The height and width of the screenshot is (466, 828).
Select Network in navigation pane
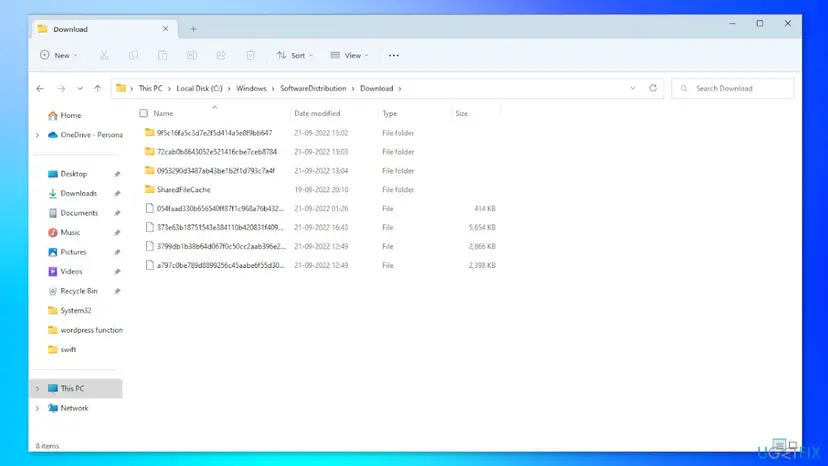point(68,408)
